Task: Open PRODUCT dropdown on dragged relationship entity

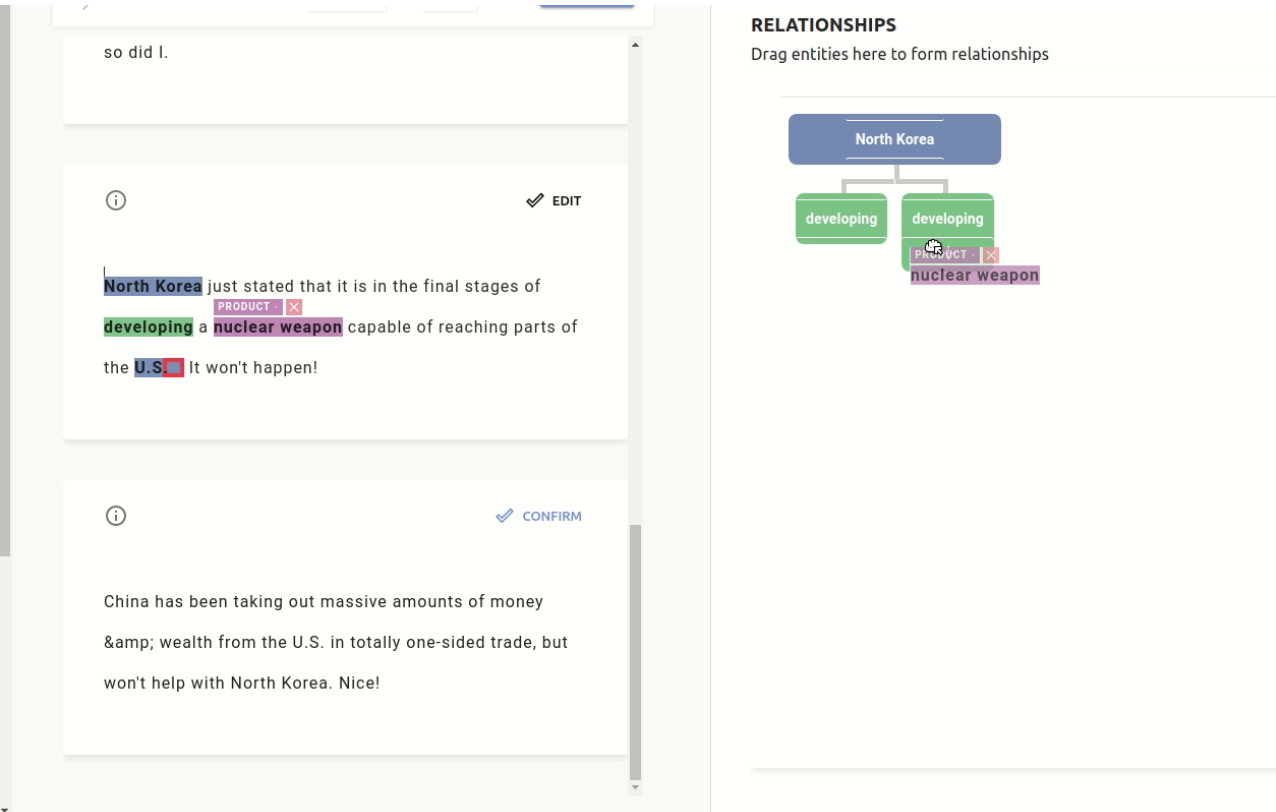Action: 945,255
